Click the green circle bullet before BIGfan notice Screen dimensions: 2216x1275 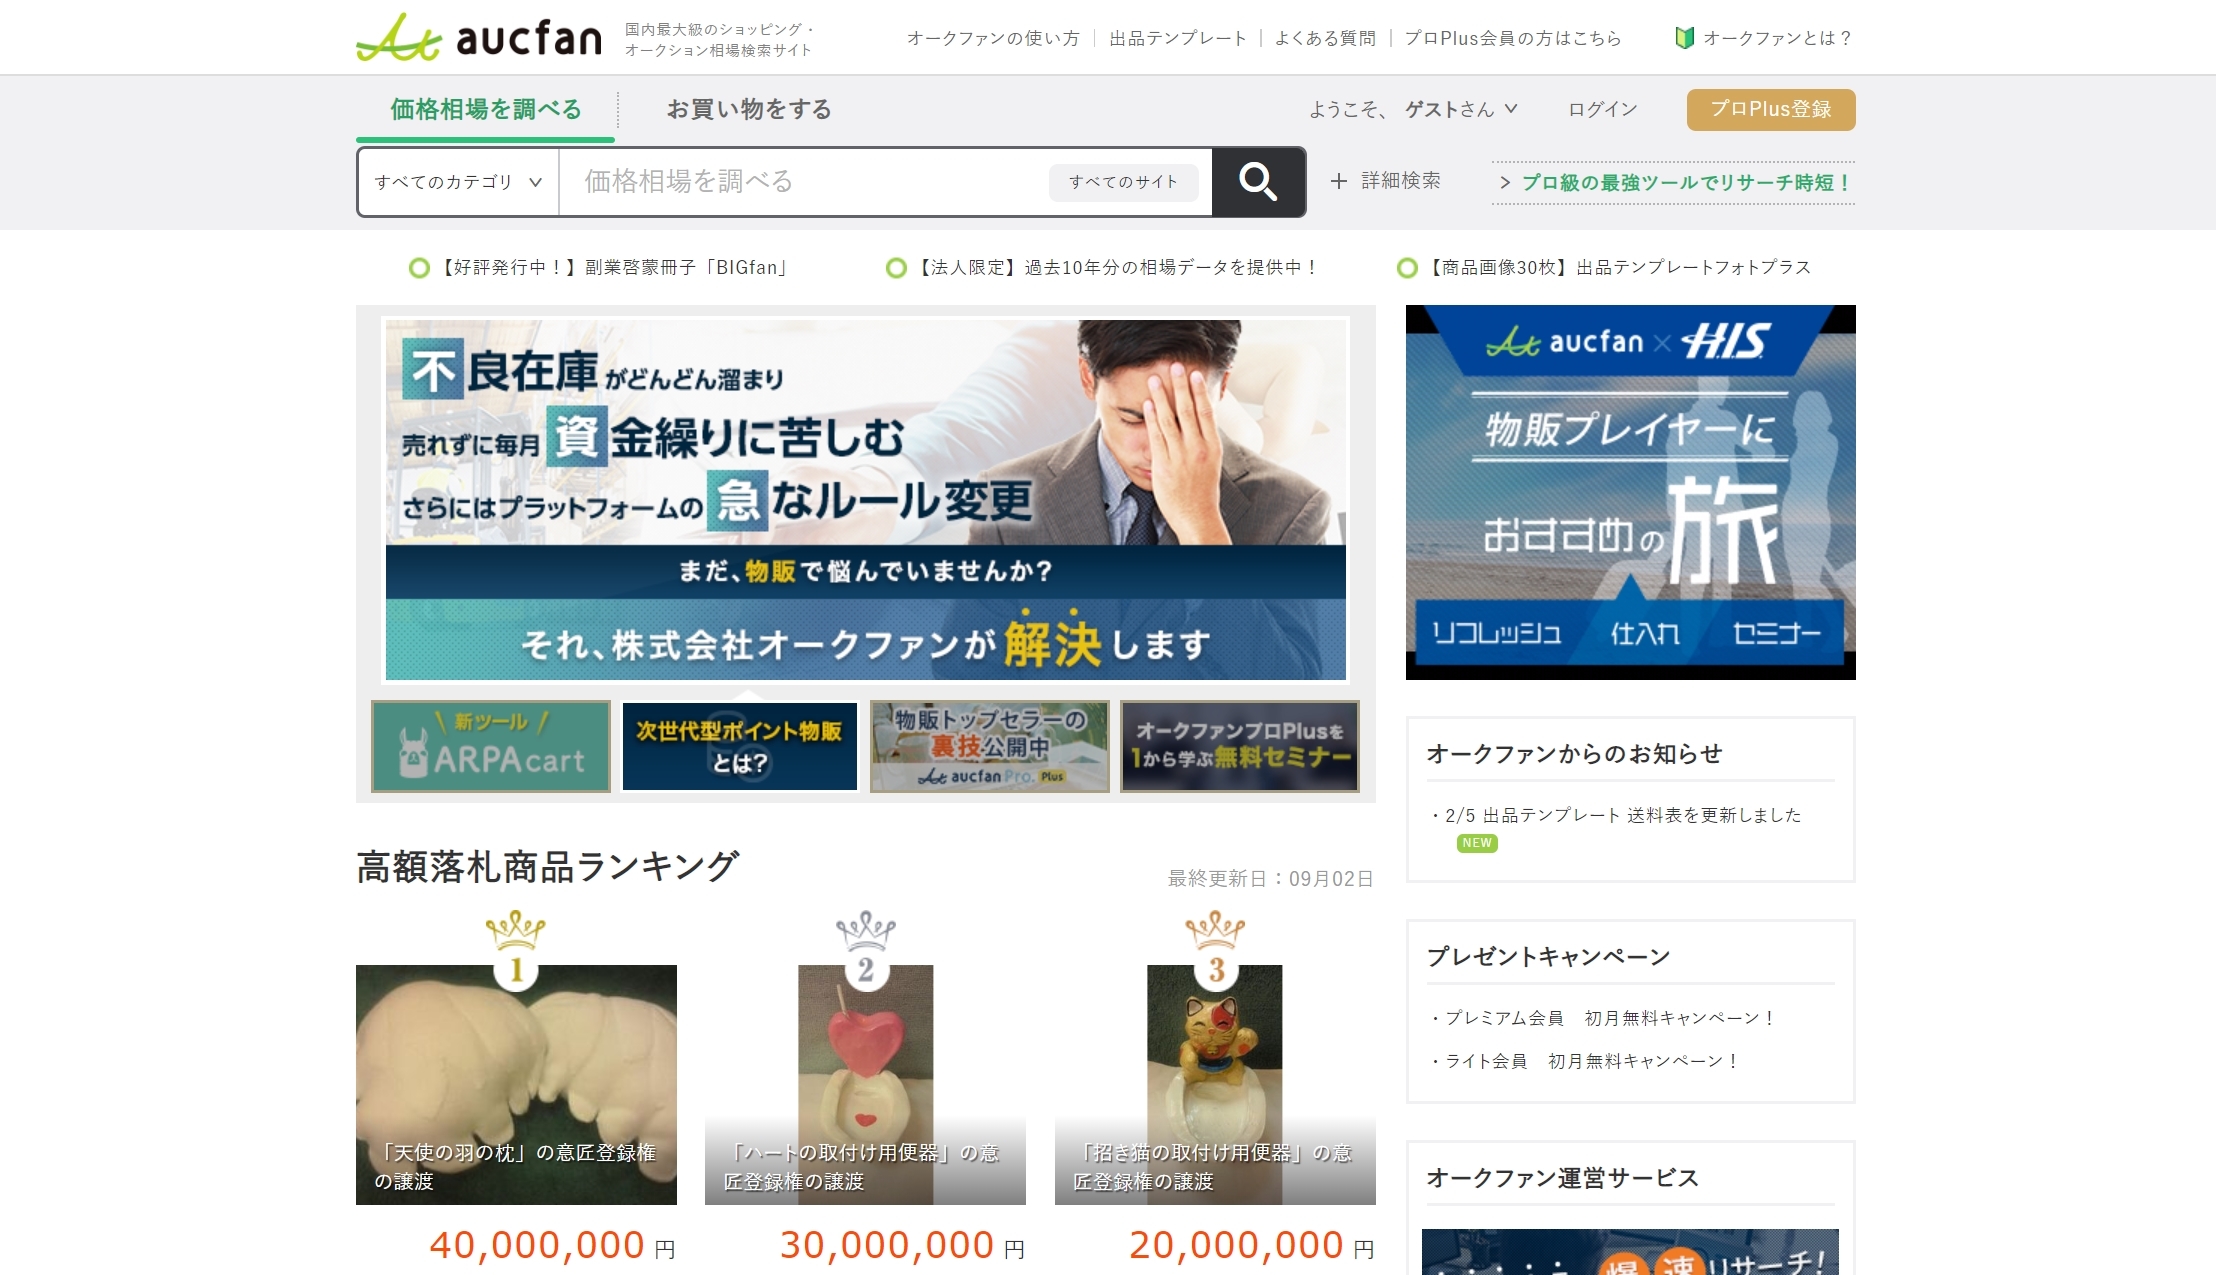[x=419, y=268]
